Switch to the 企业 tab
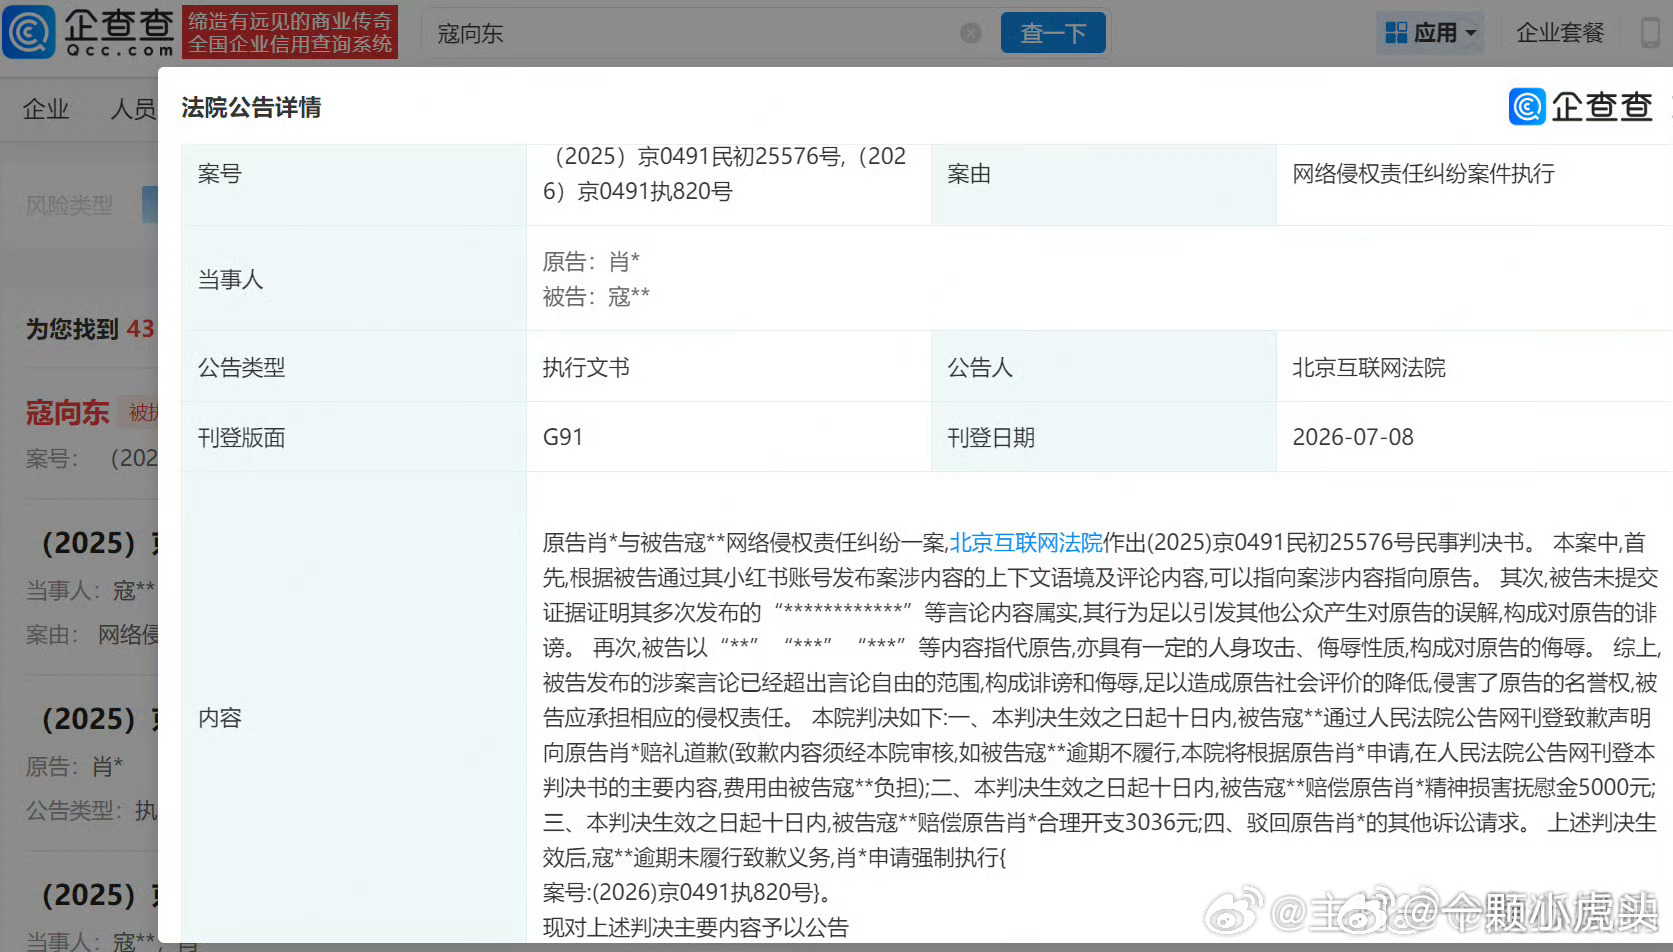Viewport: 1673px width, 952px height. (x=46, y=109)
